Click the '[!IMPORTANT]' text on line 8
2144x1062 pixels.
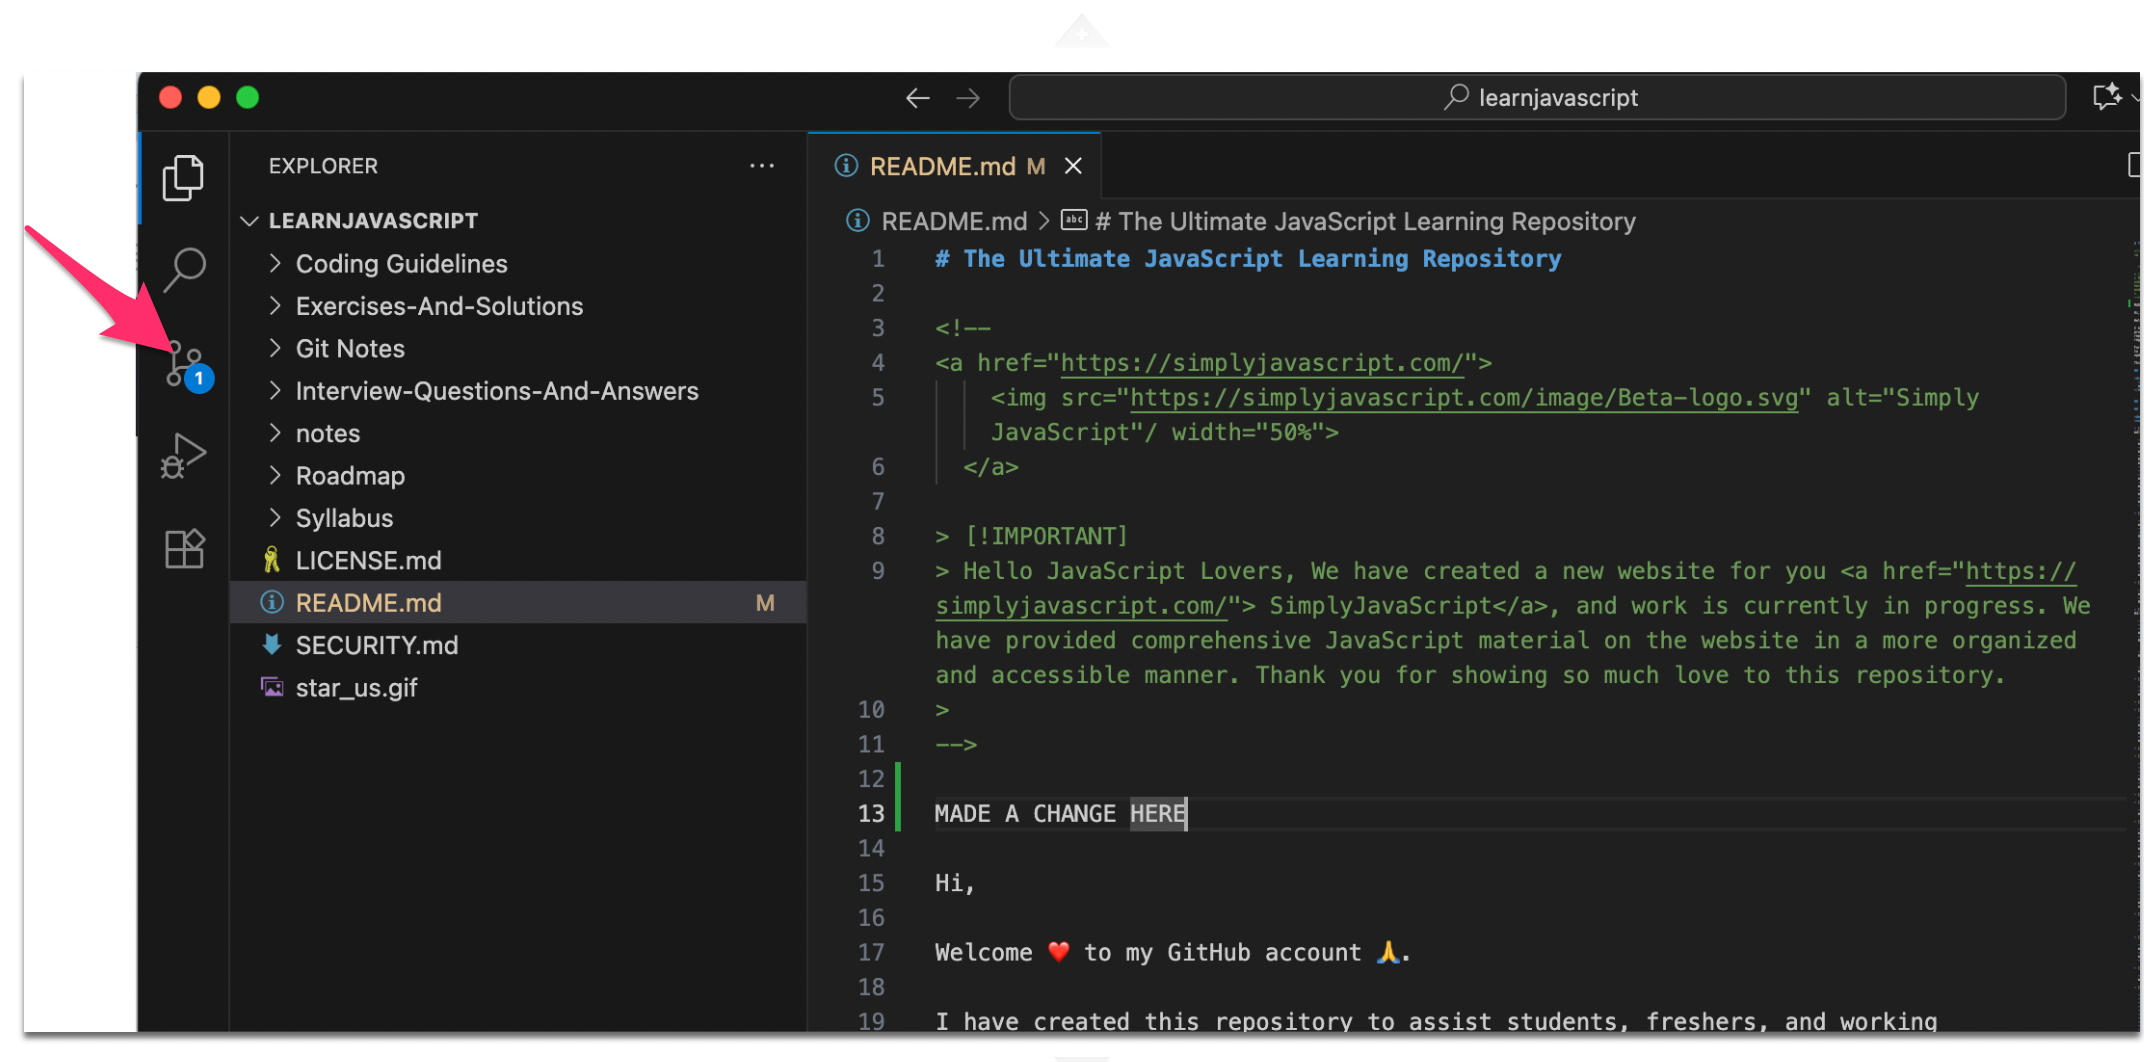point(1046,536)
